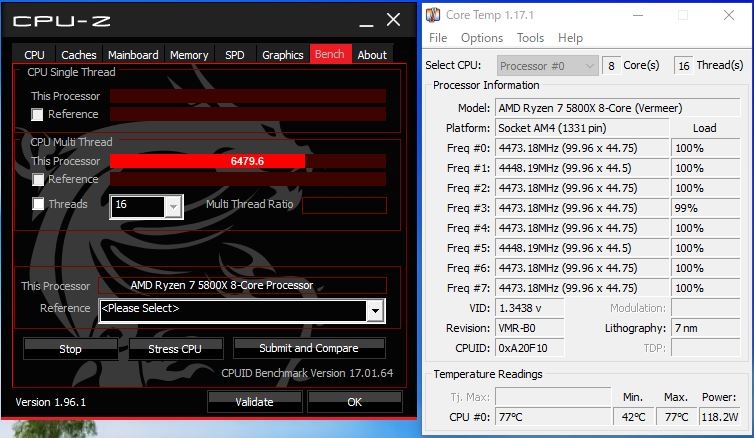Open the Select CPU Processor #0 dropdown
The image size is (754, 438).
(548, 65)
